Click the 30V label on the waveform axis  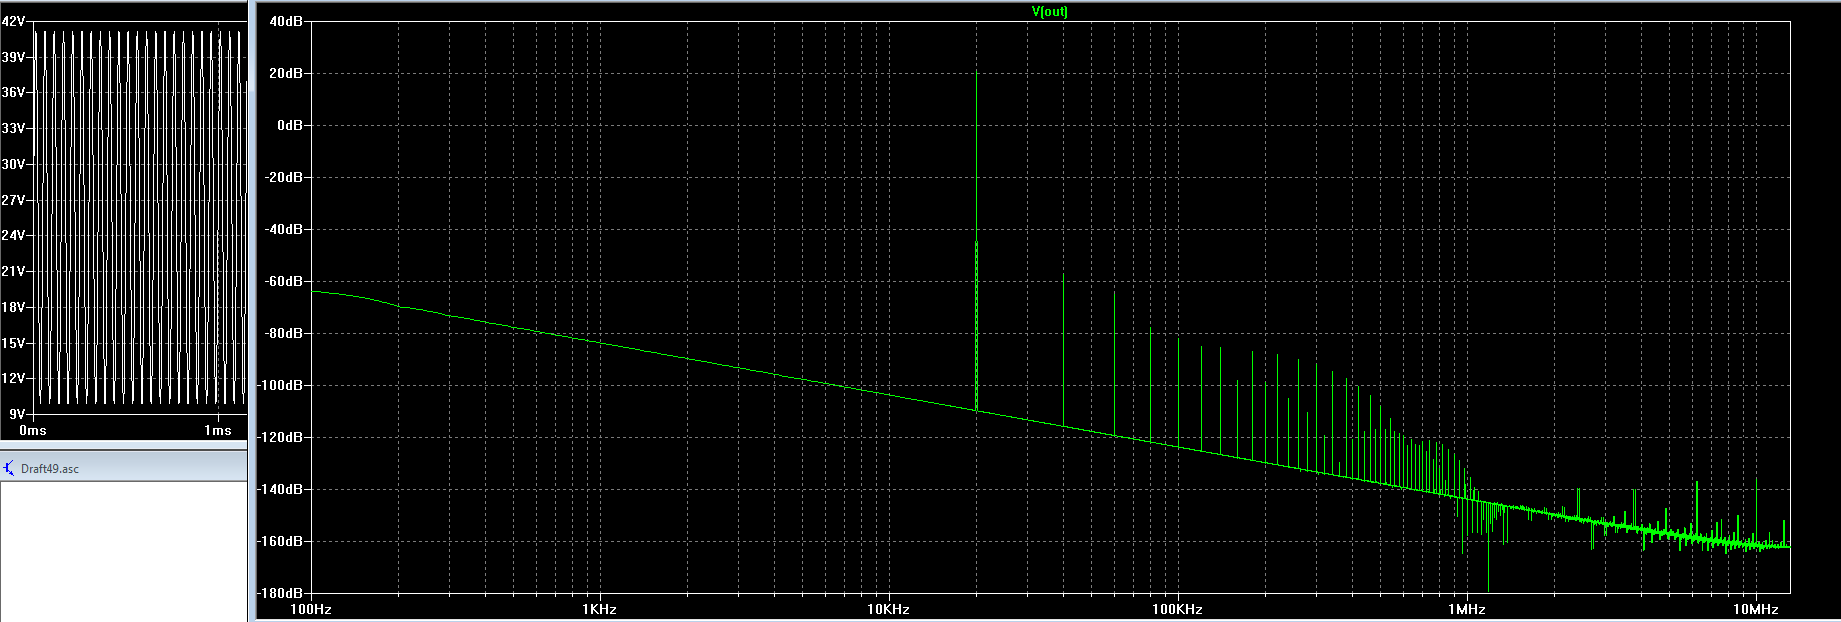pyautogui.click(x=13, y=165)
